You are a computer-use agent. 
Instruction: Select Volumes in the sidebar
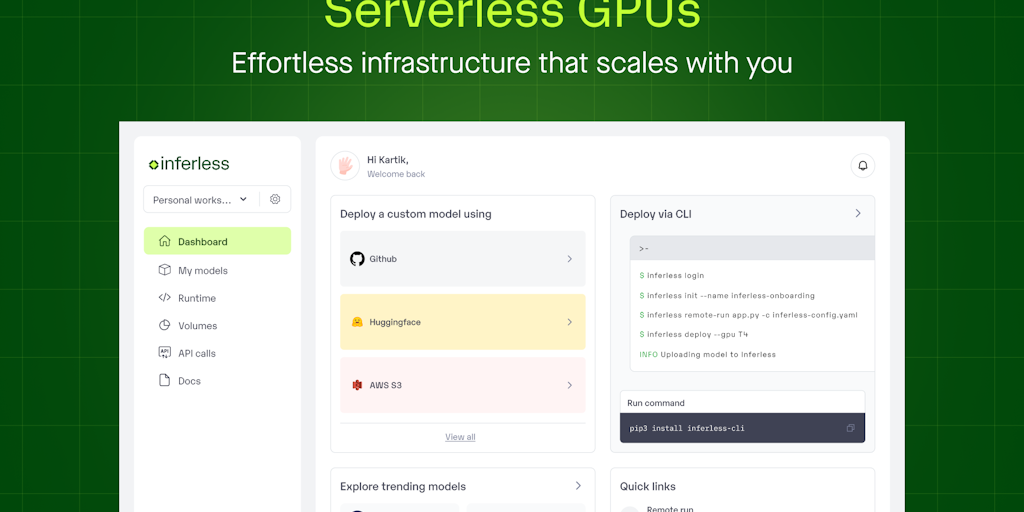197,325
